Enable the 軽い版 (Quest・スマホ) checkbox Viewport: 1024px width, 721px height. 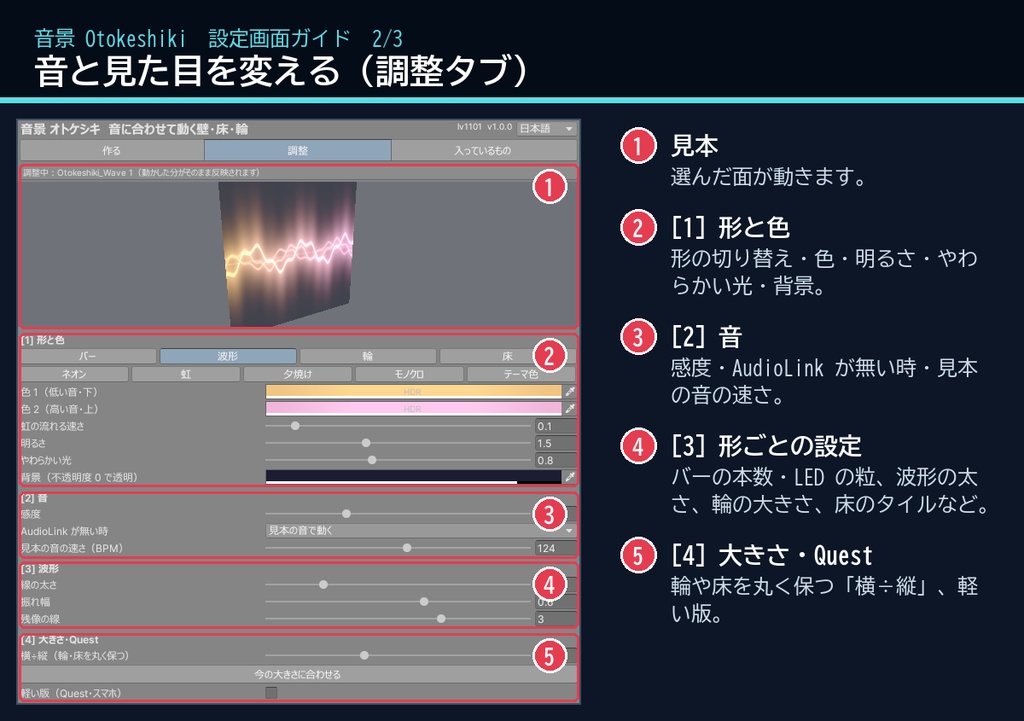[271, 692]
